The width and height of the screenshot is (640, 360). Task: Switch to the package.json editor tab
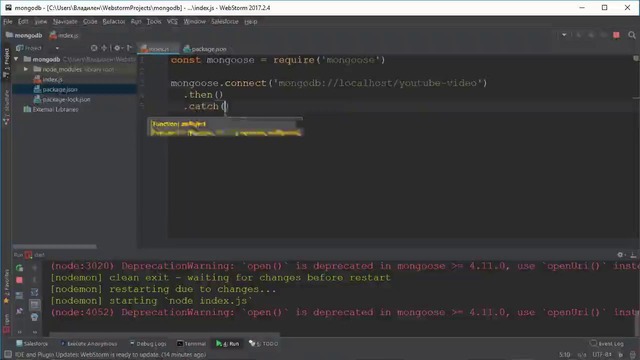coord(205,49)
